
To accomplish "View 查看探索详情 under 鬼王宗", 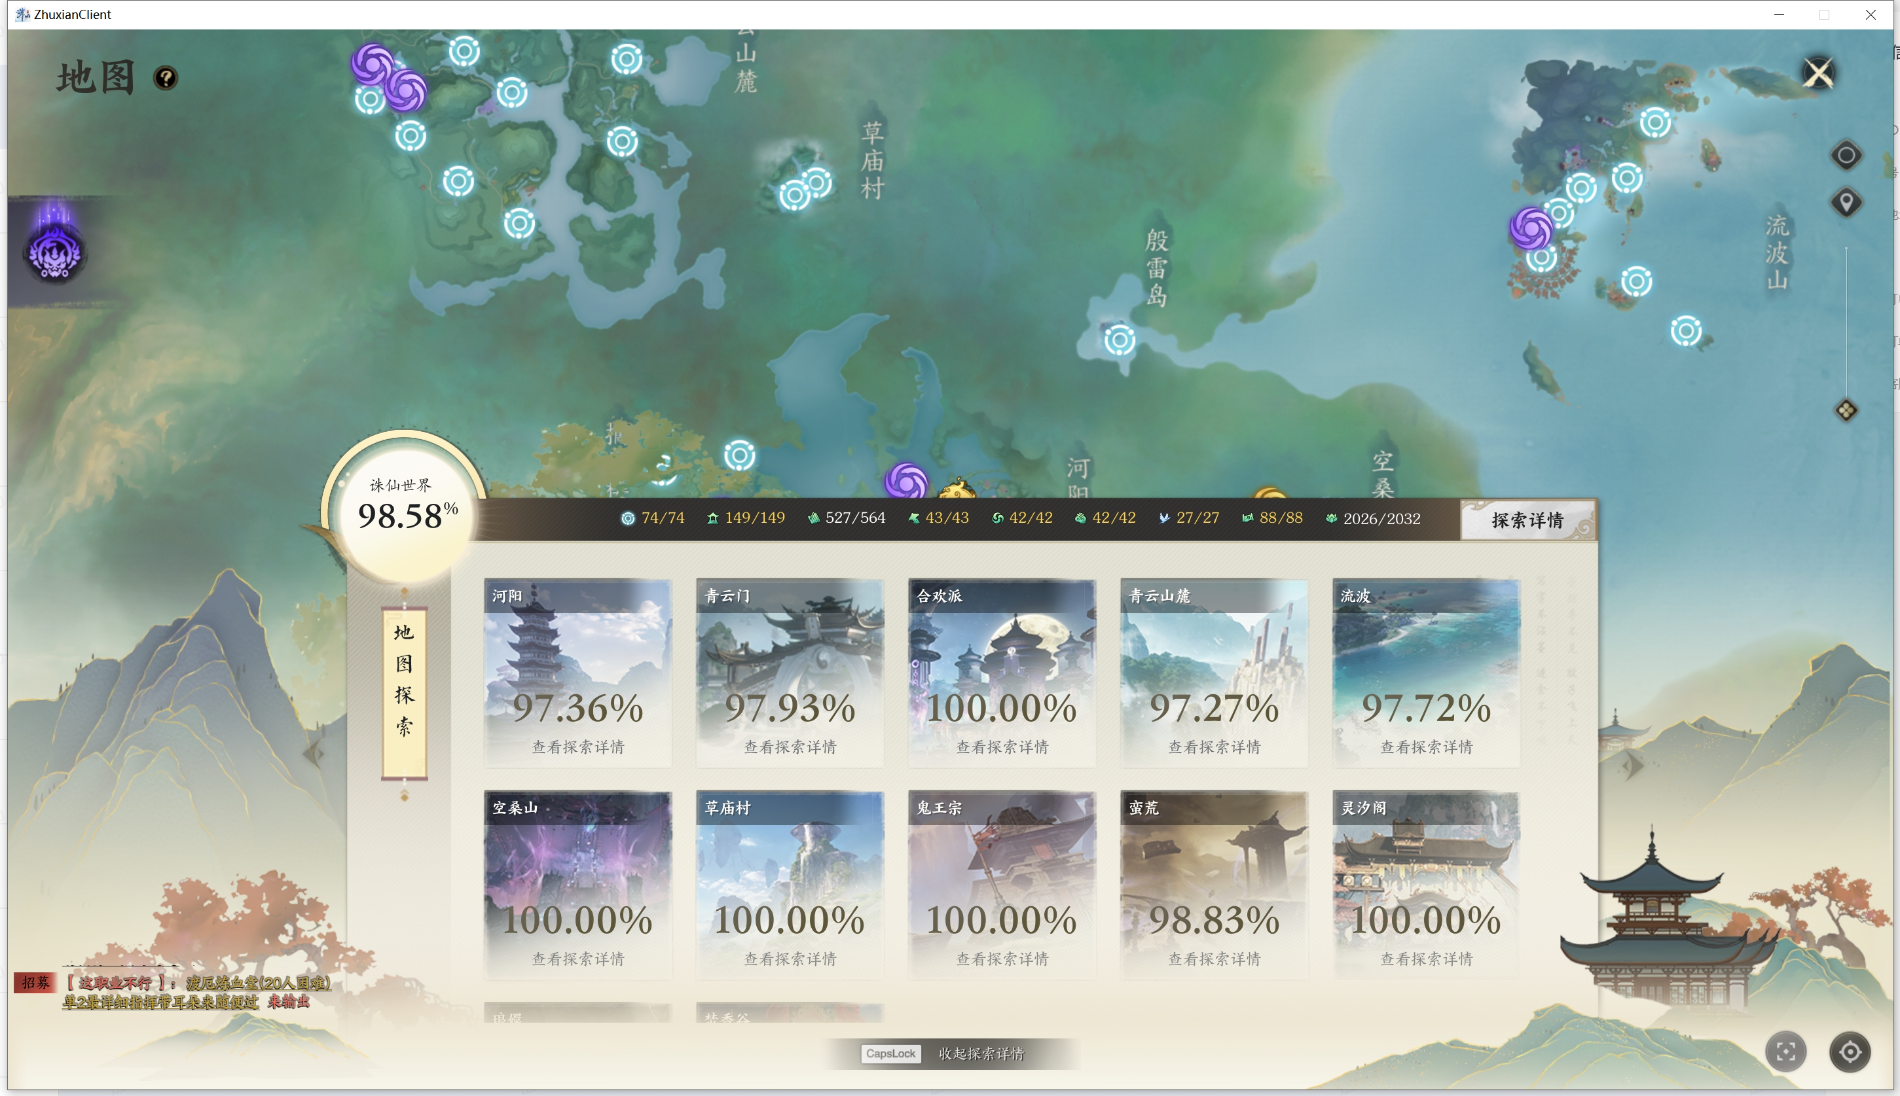I will pos(1002,959).
